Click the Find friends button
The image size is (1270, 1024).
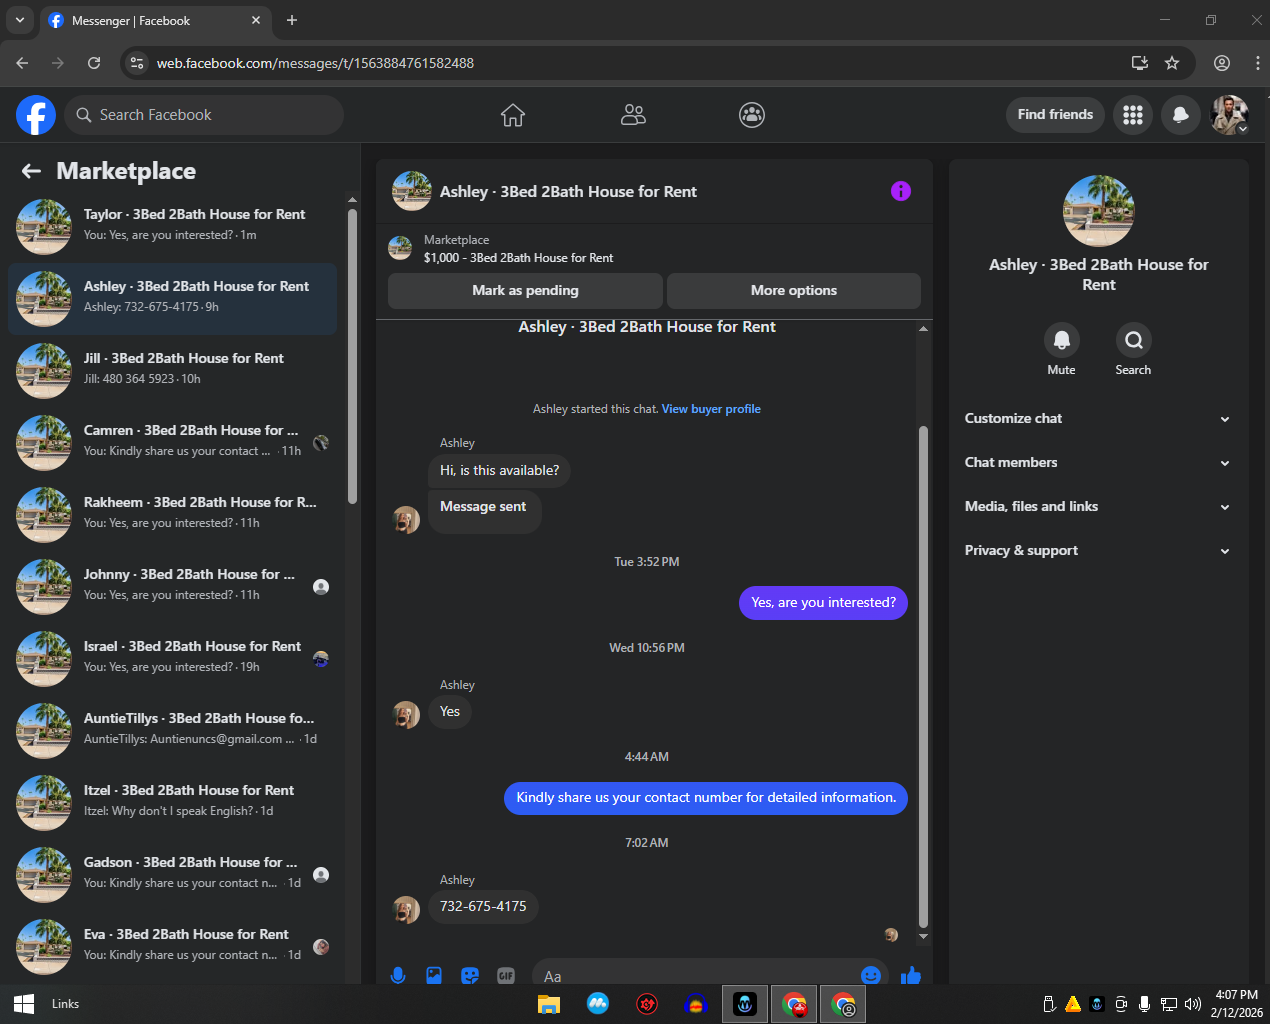tap(1055, 115)
